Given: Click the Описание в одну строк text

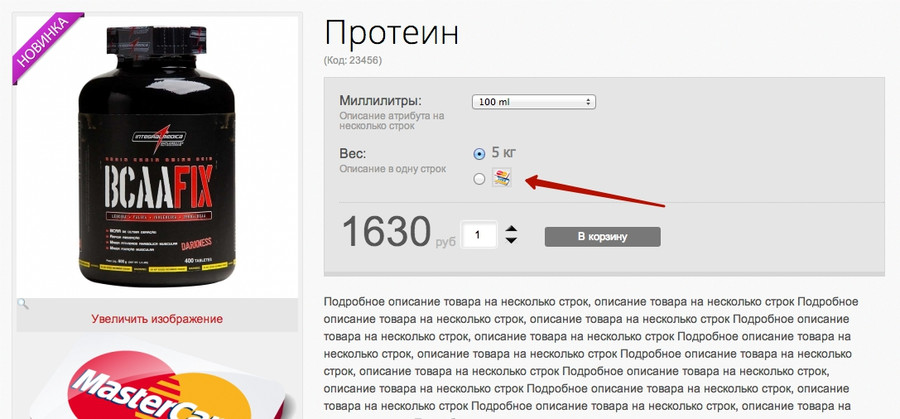Looking at the screenshot, I should (393, 169).
